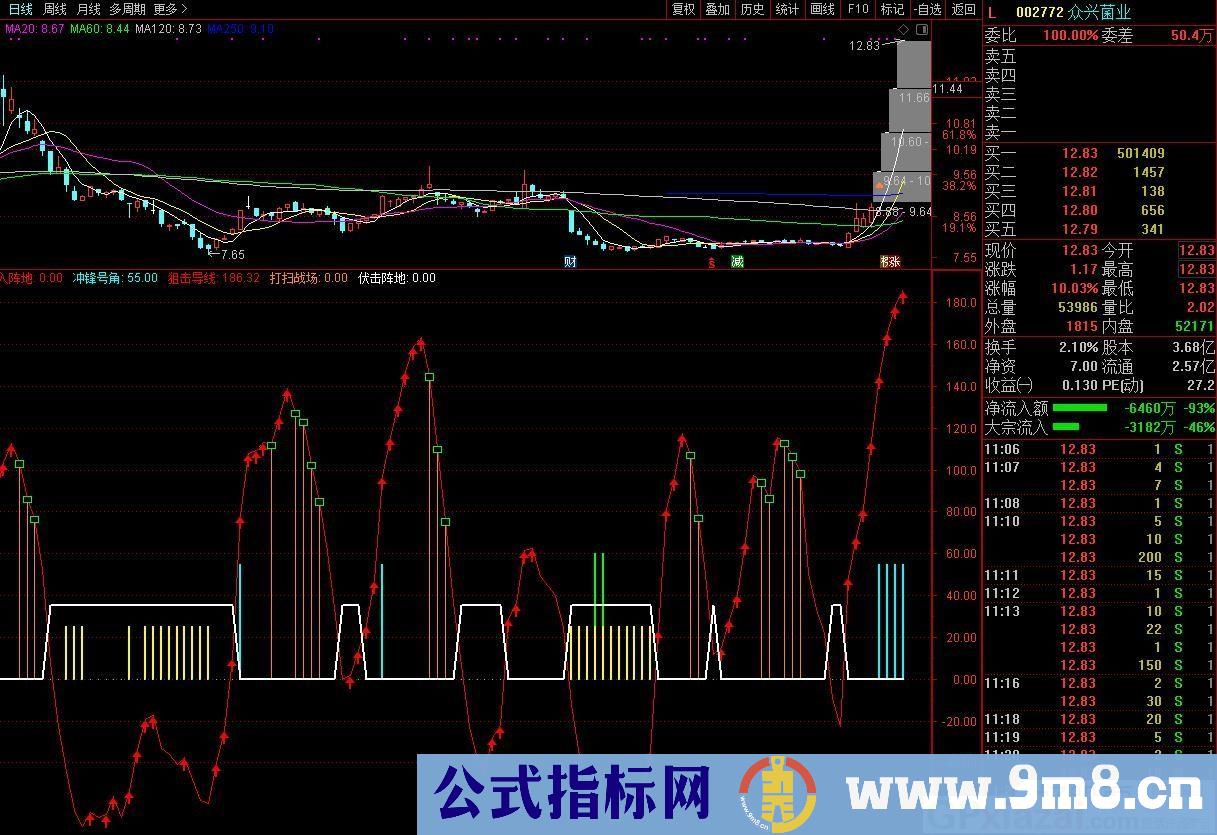Click the 股本 value 3.68亿

pyautogui.click(x=1193, y=347)
